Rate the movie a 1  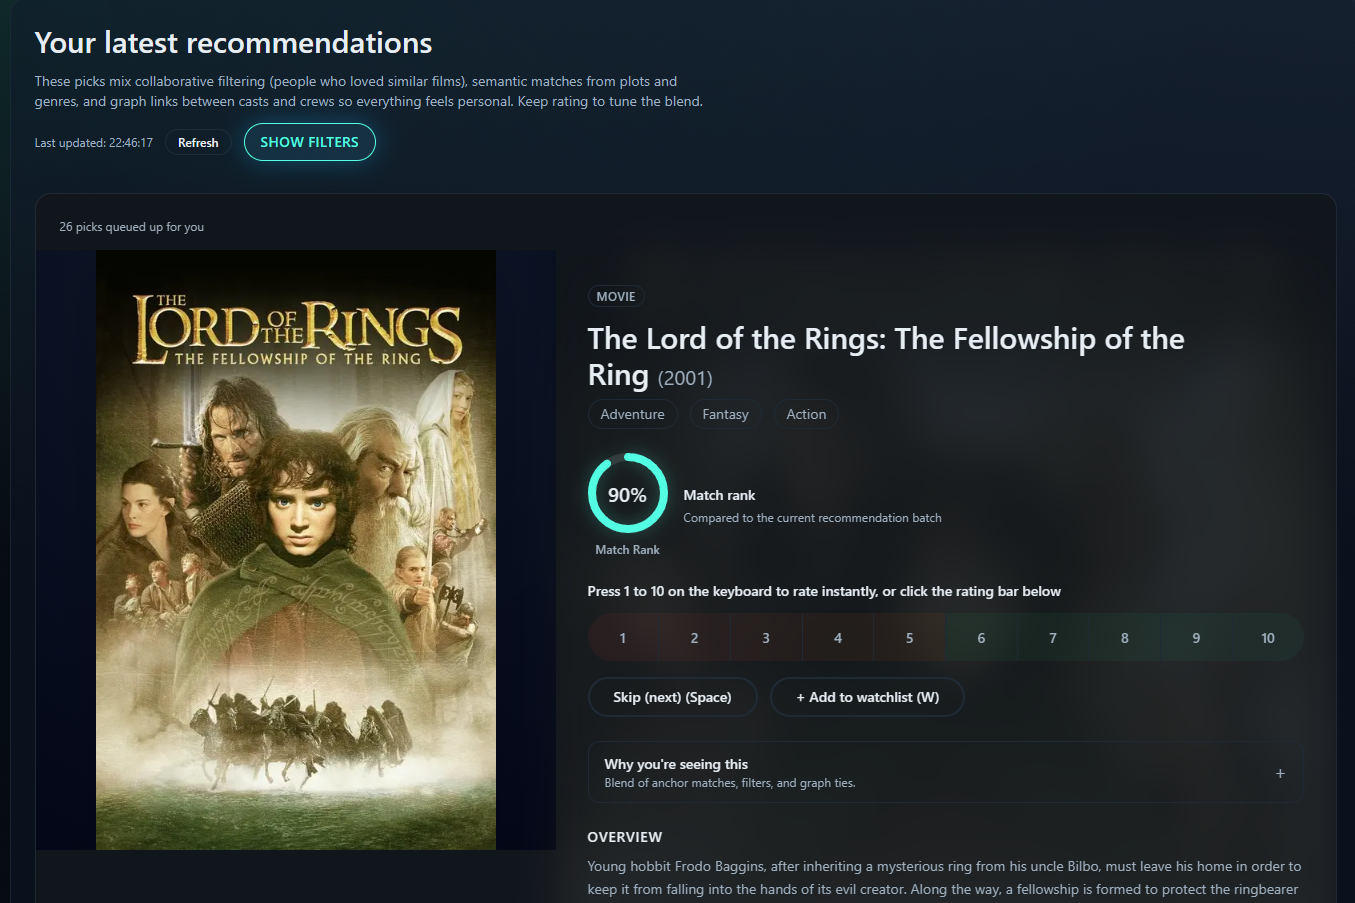622,637
